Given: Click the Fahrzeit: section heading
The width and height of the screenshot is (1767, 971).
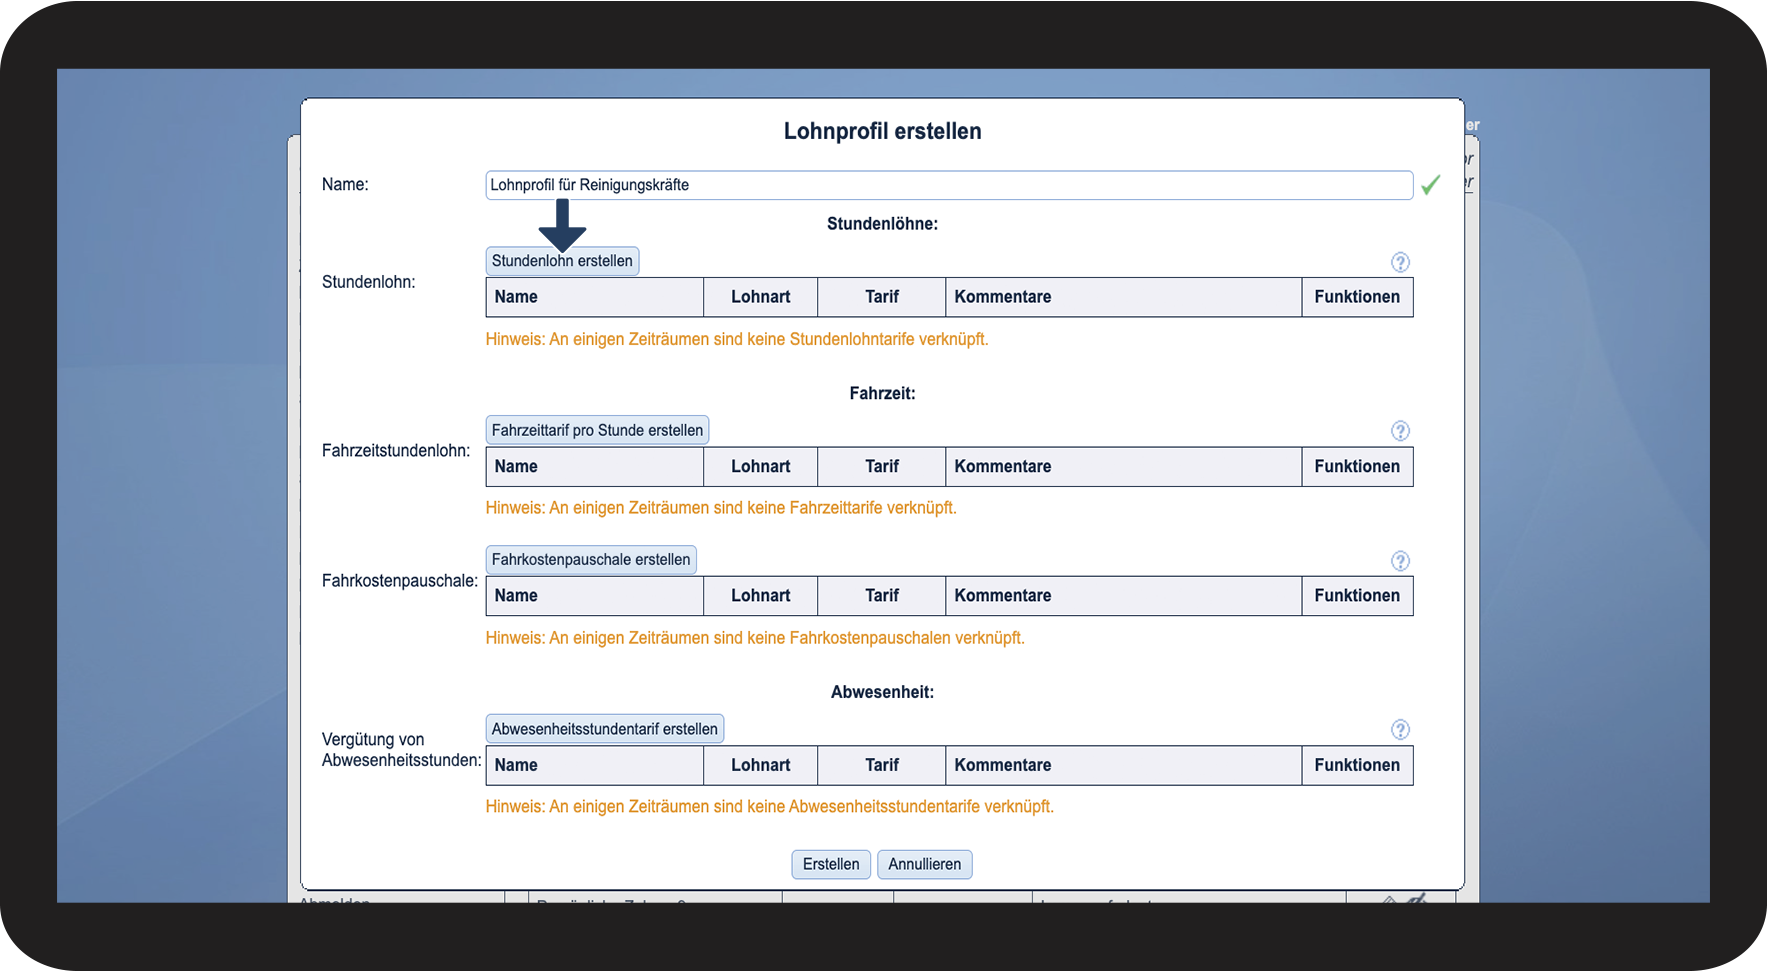Looking at the screenshot, I should click(x=883, y=394).
